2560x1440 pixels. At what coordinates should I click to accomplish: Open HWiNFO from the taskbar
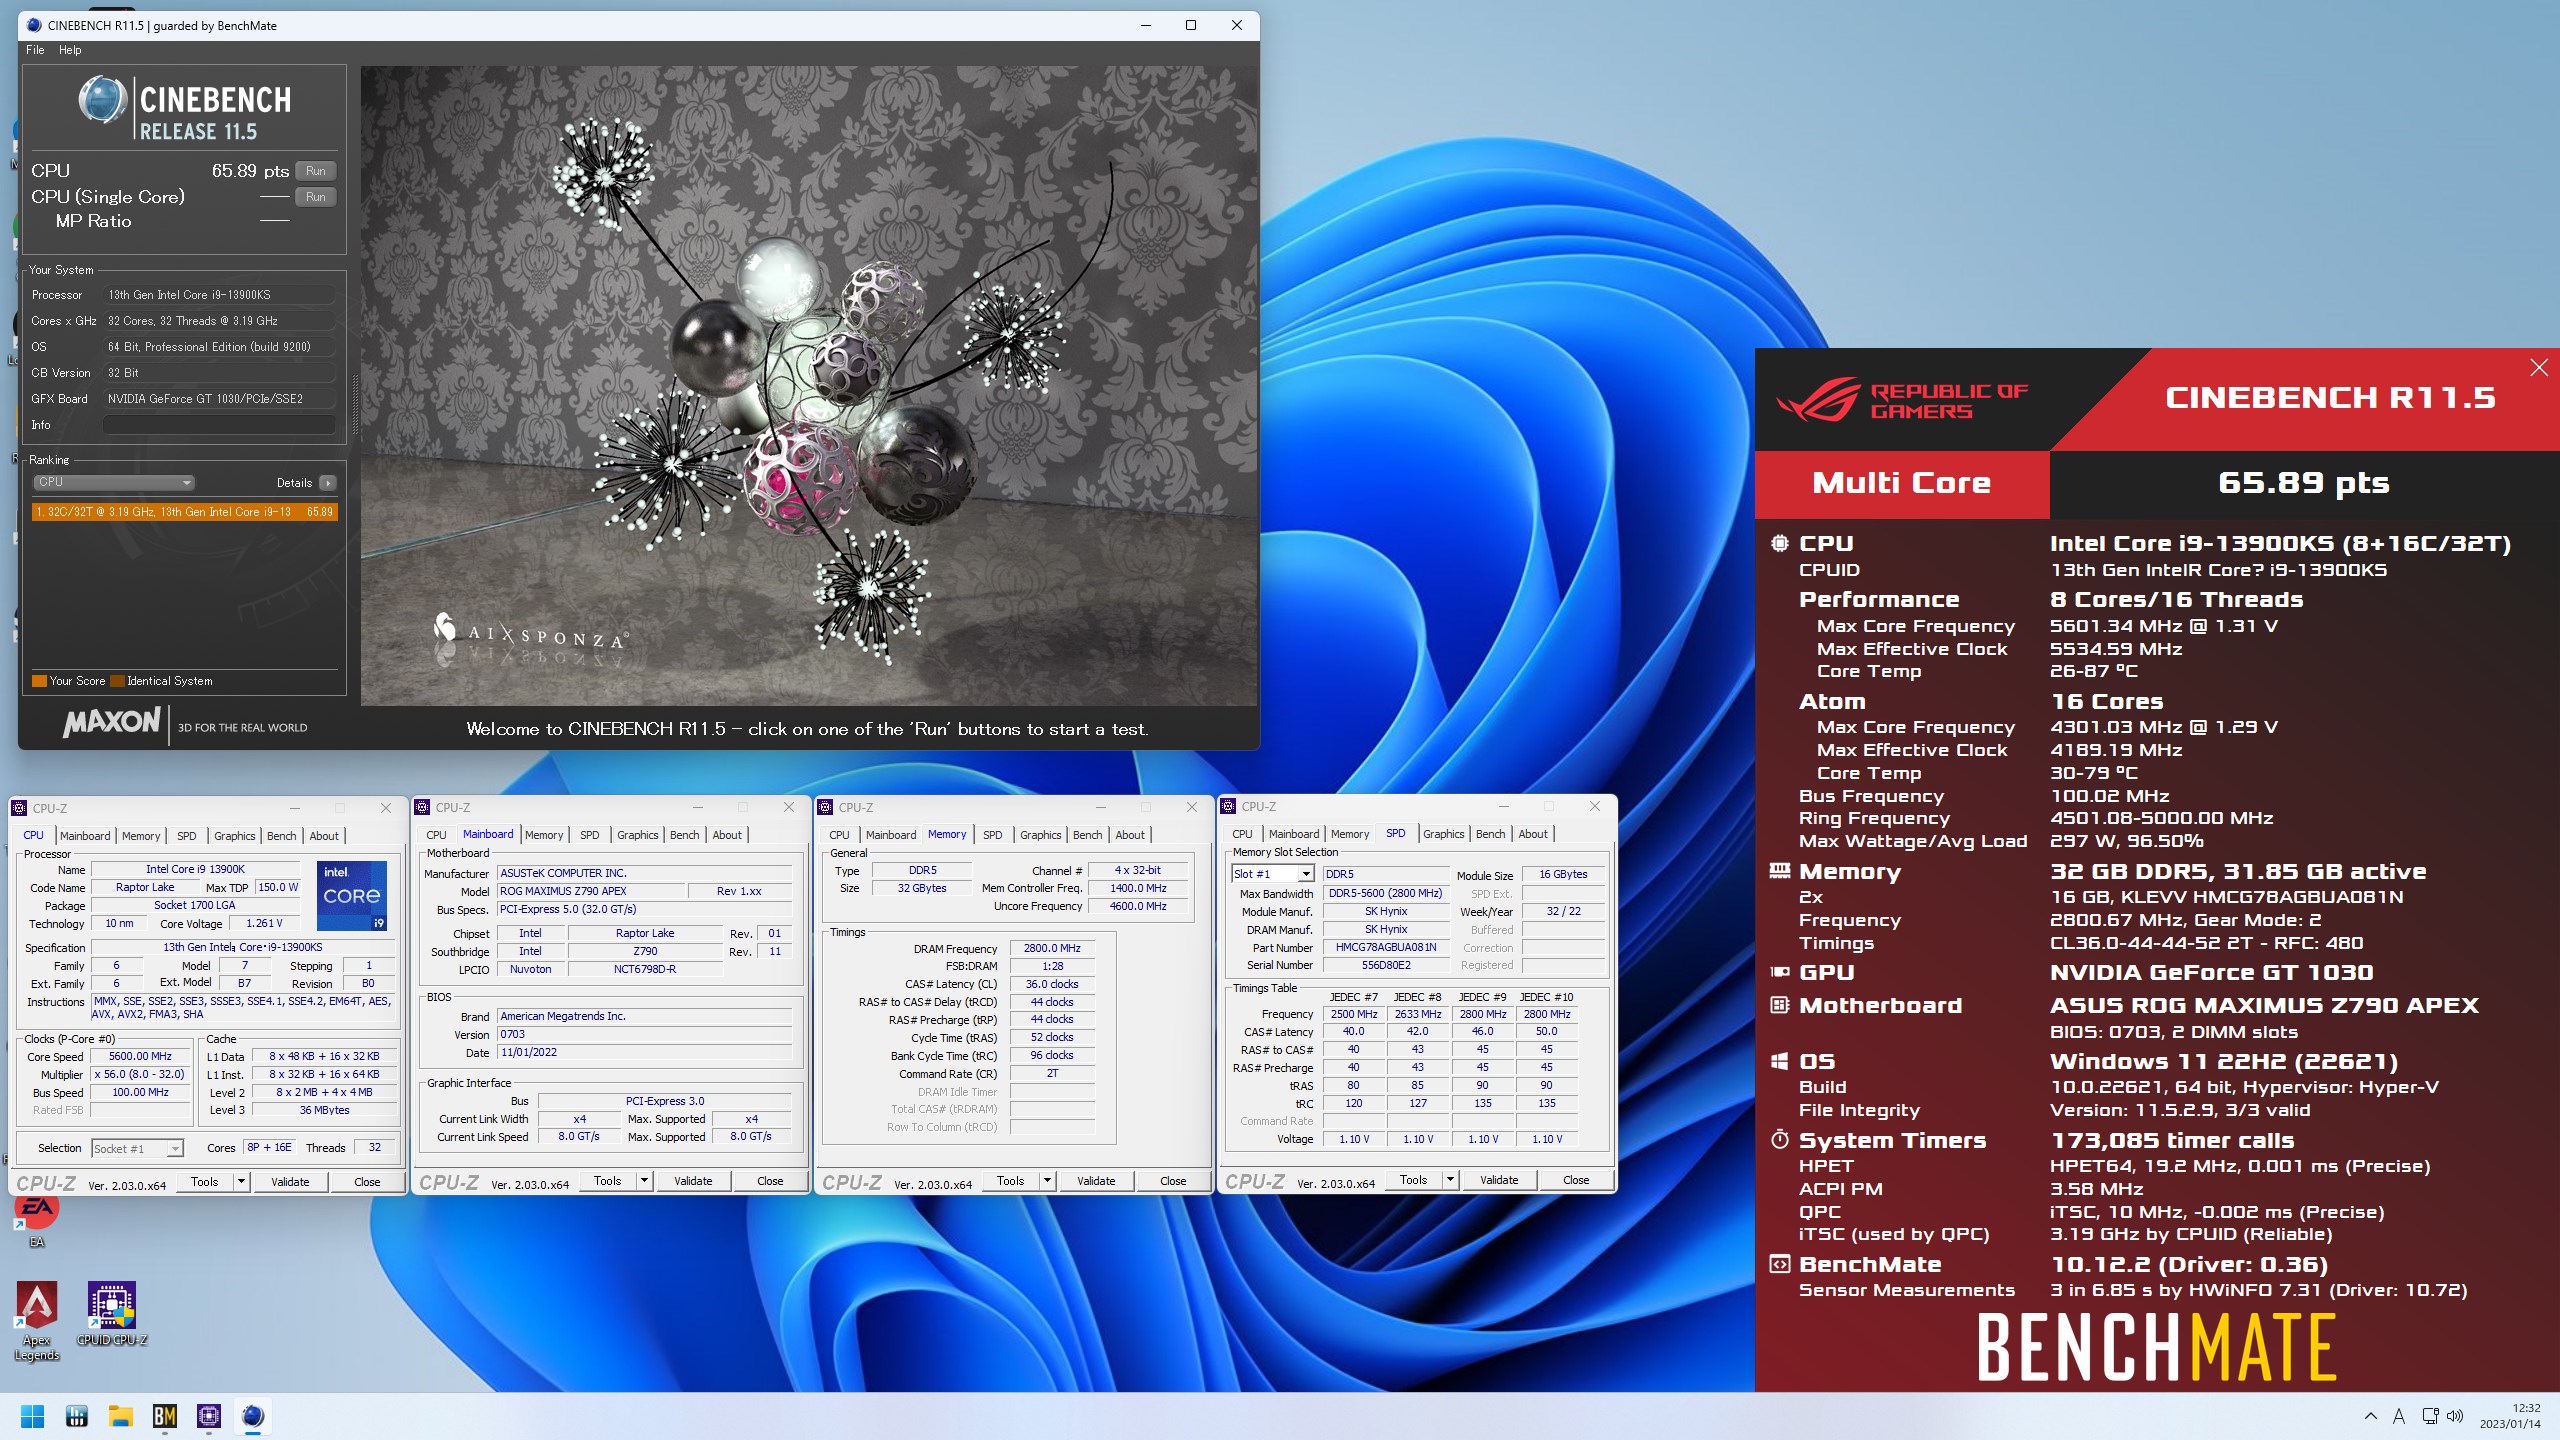[x=76, y=1416]
